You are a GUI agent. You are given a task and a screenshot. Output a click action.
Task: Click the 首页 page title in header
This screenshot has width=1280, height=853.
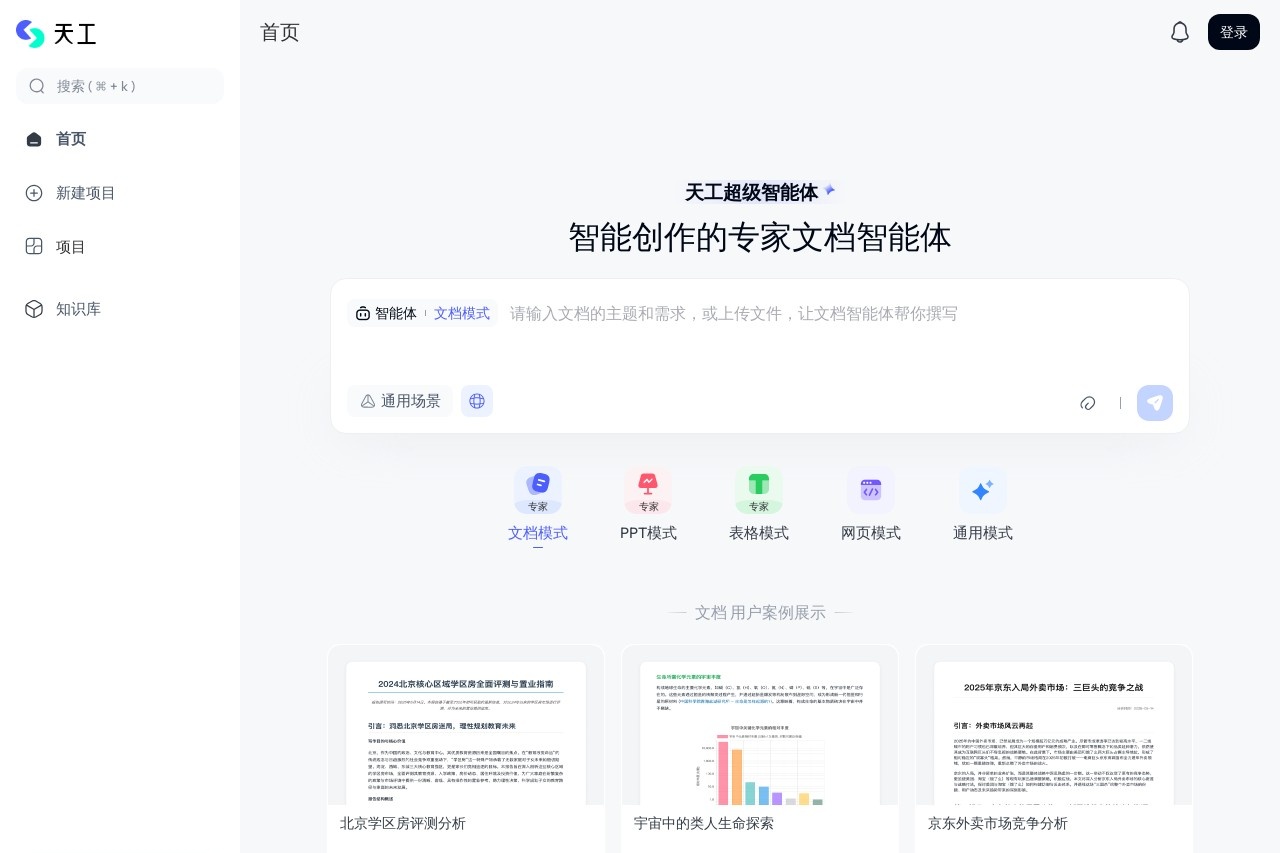click(280, 32)
